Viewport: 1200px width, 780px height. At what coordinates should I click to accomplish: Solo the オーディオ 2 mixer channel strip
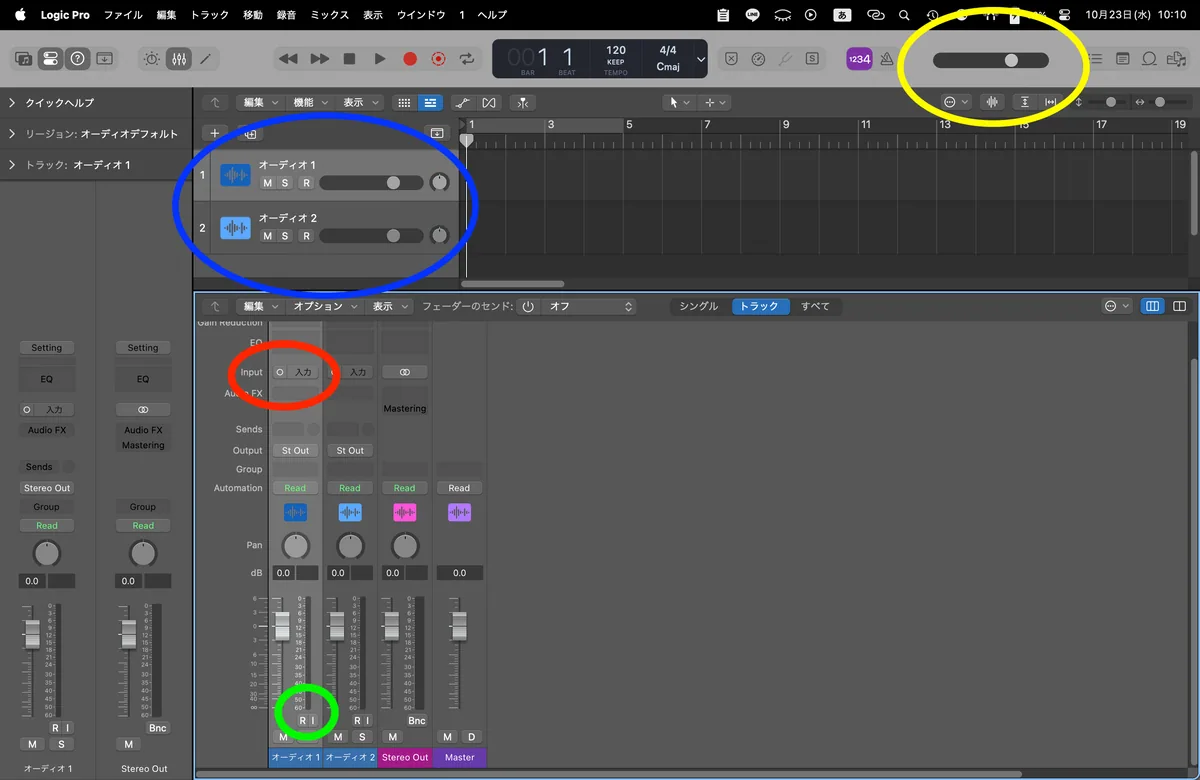(362, 737)
